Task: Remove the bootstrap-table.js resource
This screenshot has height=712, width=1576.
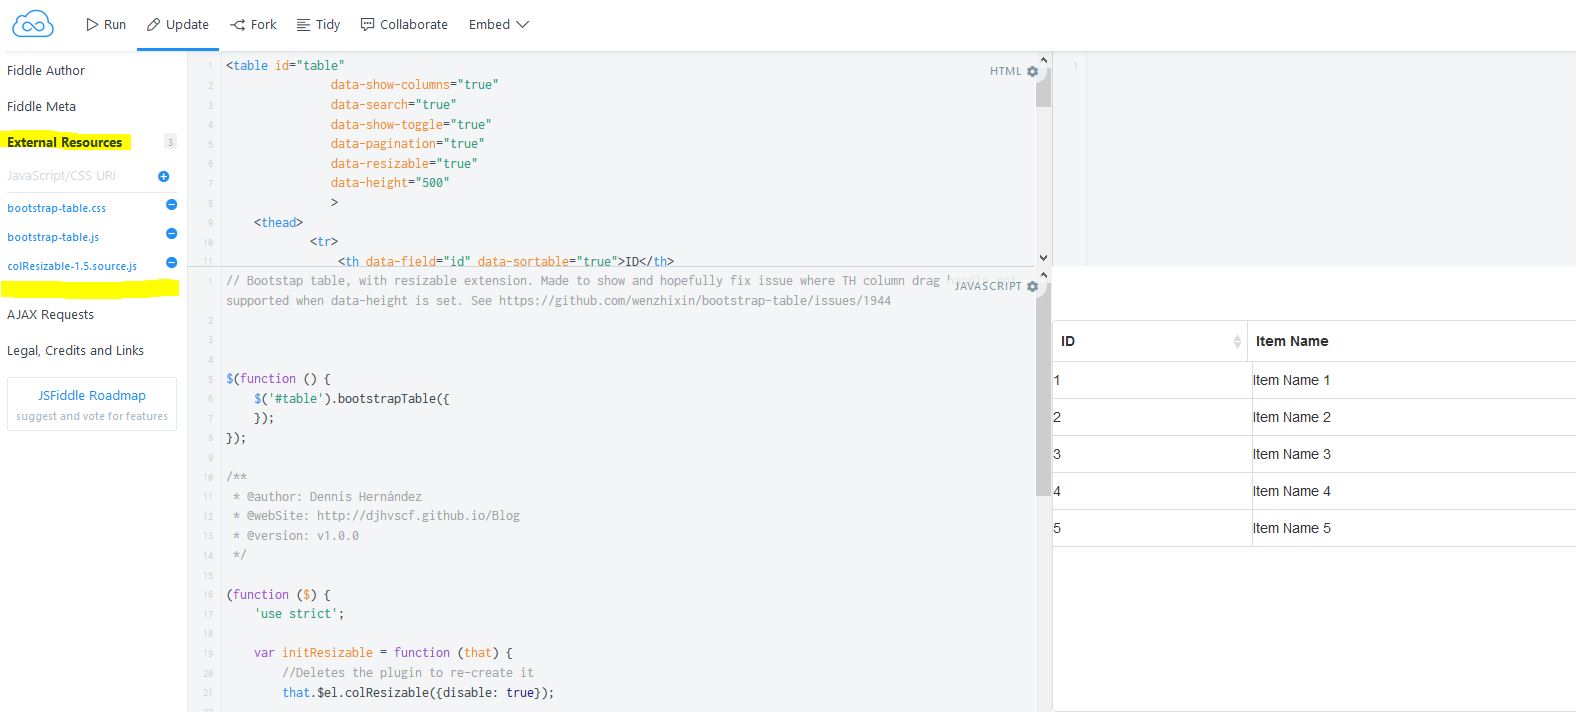Action: 171,234
